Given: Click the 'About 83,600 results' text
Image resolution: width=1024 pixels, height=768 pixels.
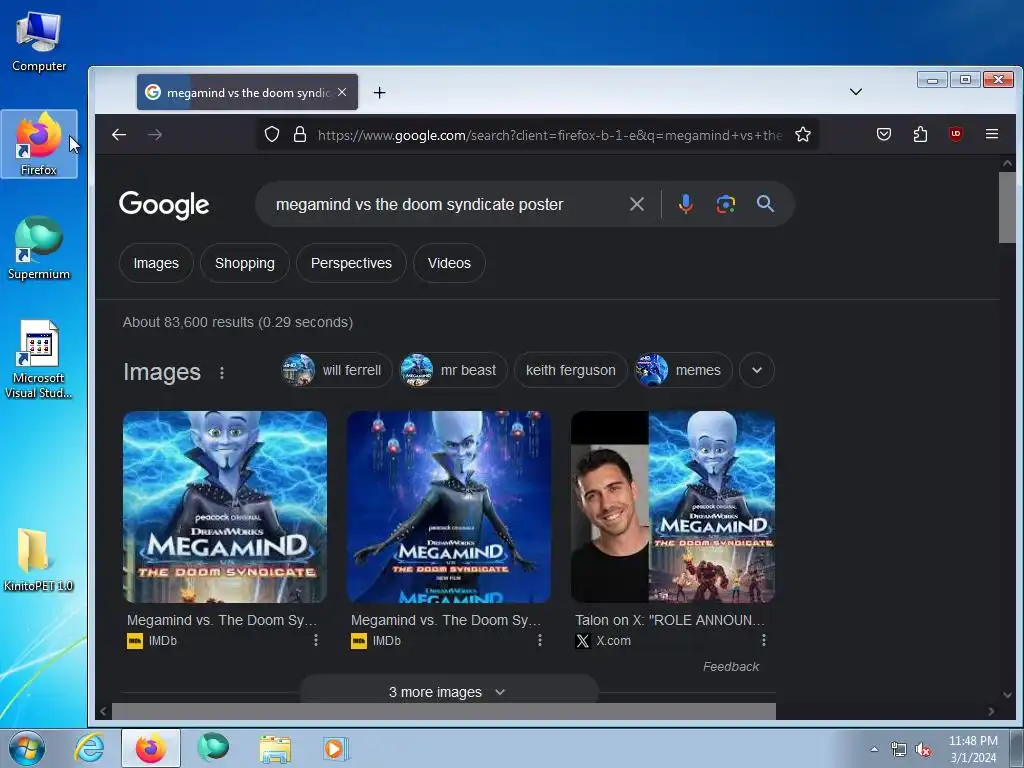Looking at the screenshot, I should pos(238,322).
